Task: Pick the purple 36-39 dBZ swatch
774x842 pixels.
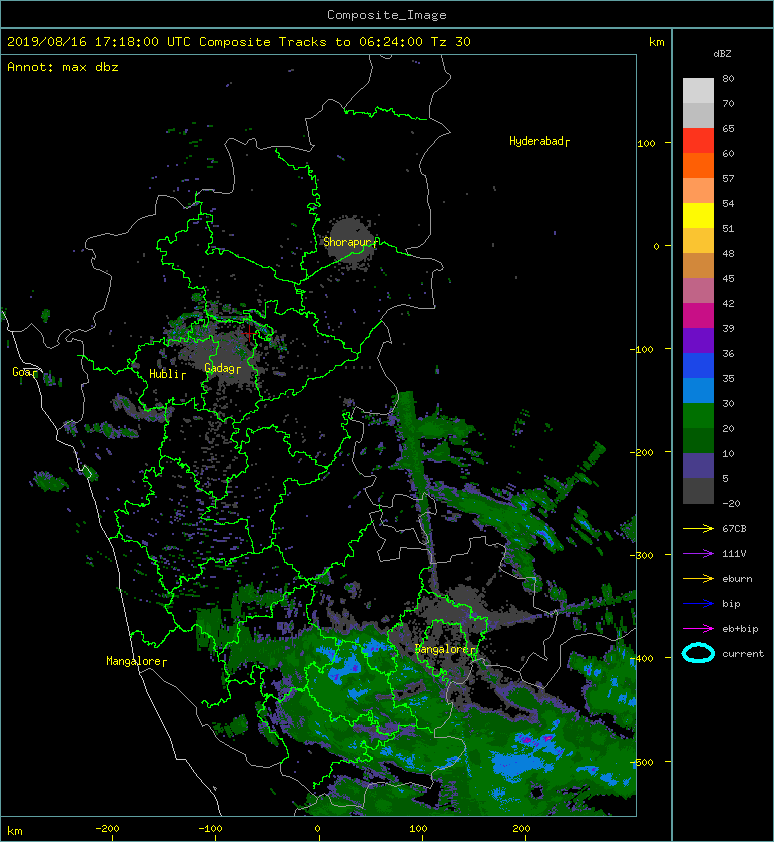Action: (698, 341)
